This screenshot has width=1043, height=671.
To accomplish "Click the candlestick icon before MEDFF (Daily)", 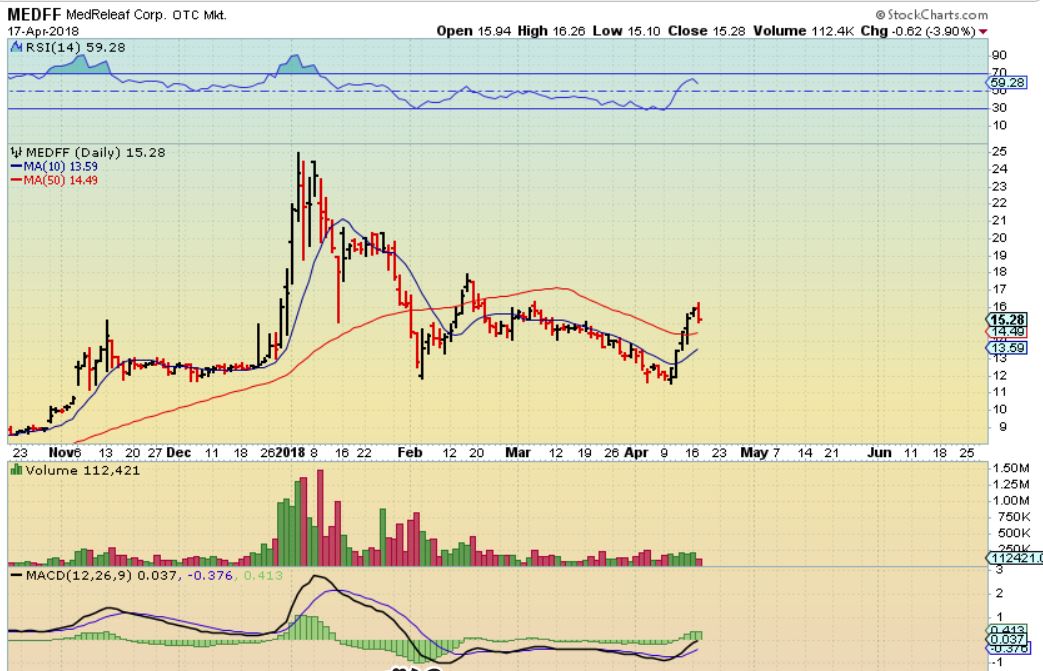I will pos(16,152).
